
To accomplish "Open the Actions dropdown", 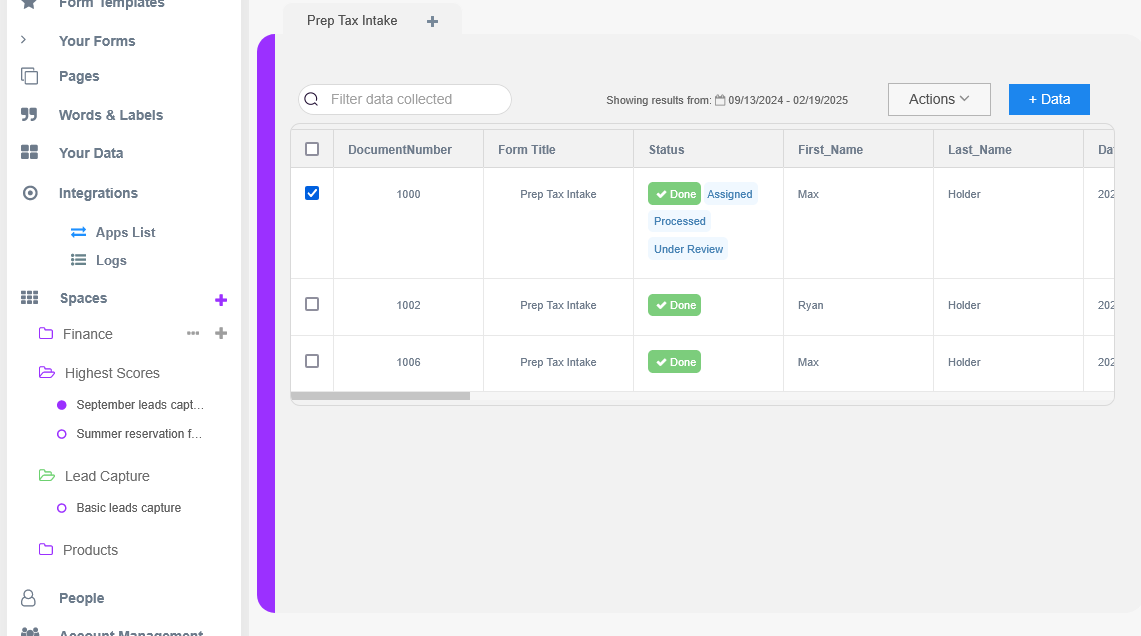I will (x=939, y=99).
